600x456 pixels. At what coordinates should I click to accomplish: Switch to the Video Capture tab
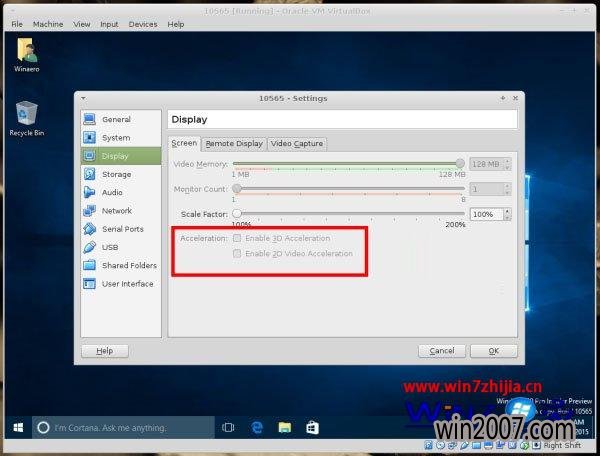point(297,144)
